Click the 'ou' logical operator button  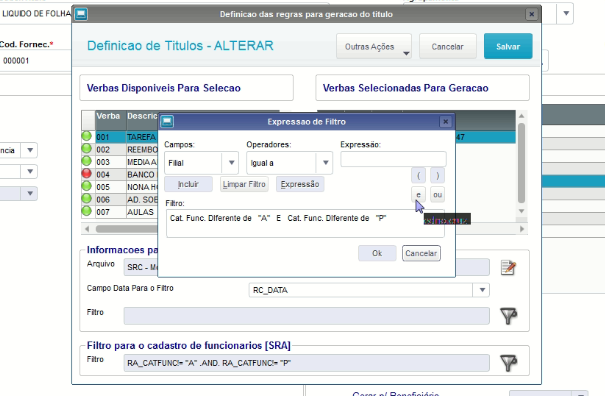pos(438,195)
